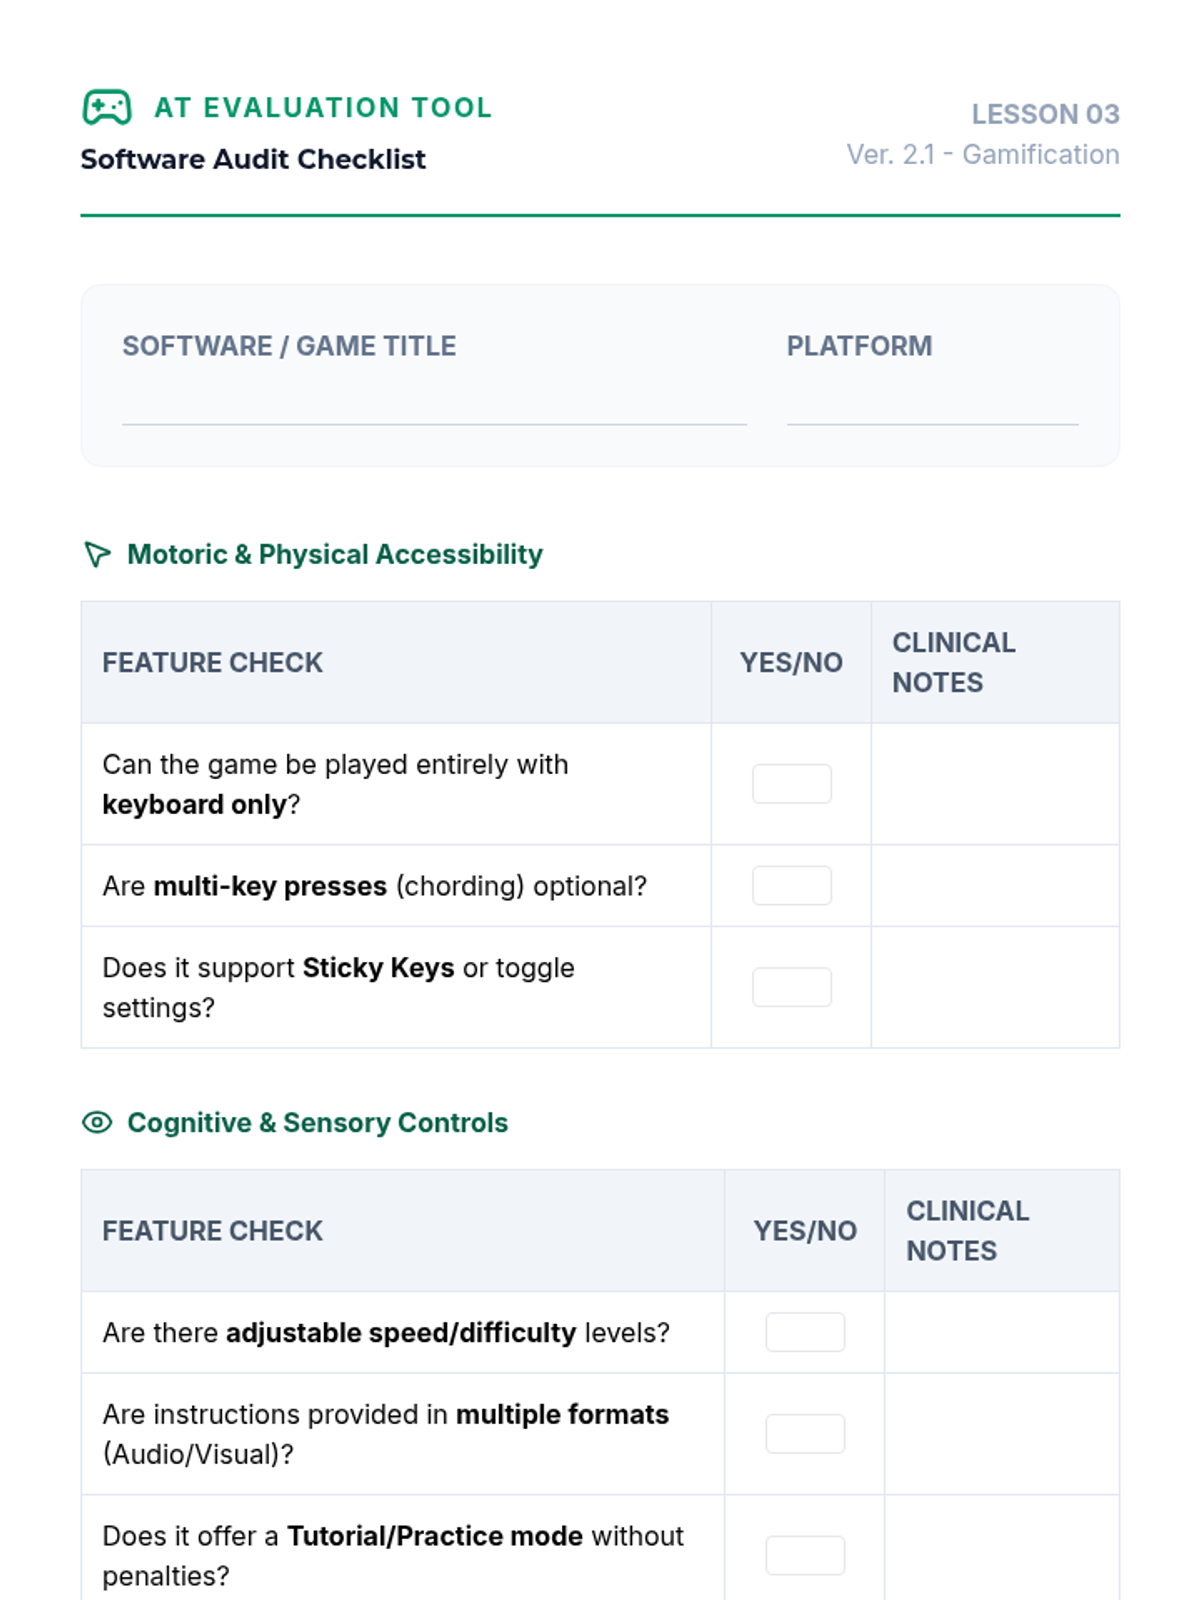Image resolution: width=1200 pixels, height=1600 pixels.
Task: Check the Tutorial/Practice mode Yes/No box
Action: tap(805, 1555)
